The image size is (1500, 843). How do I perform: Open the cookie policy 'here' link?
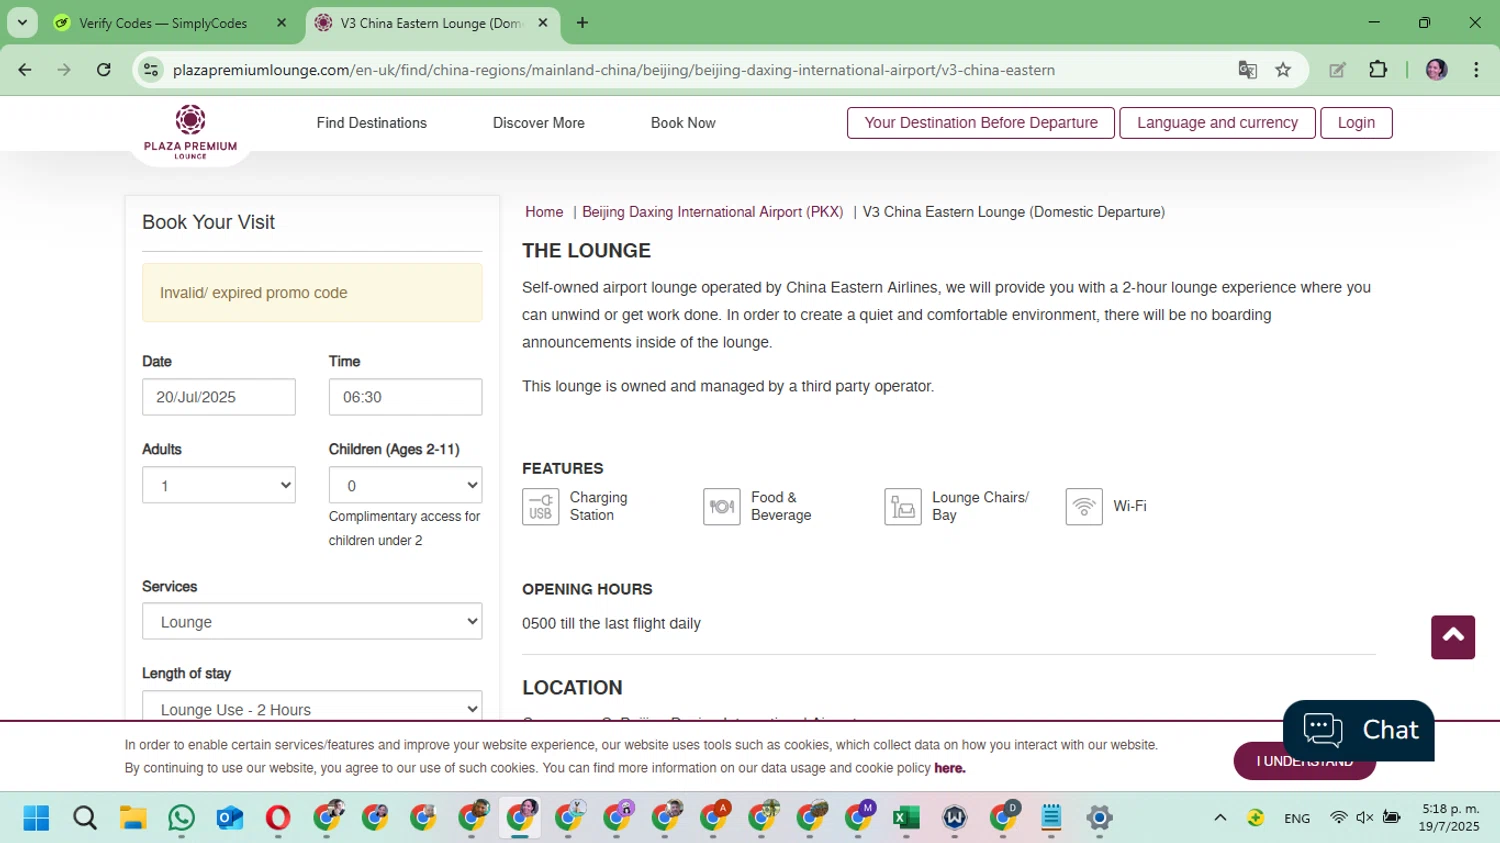coord(949,768)
